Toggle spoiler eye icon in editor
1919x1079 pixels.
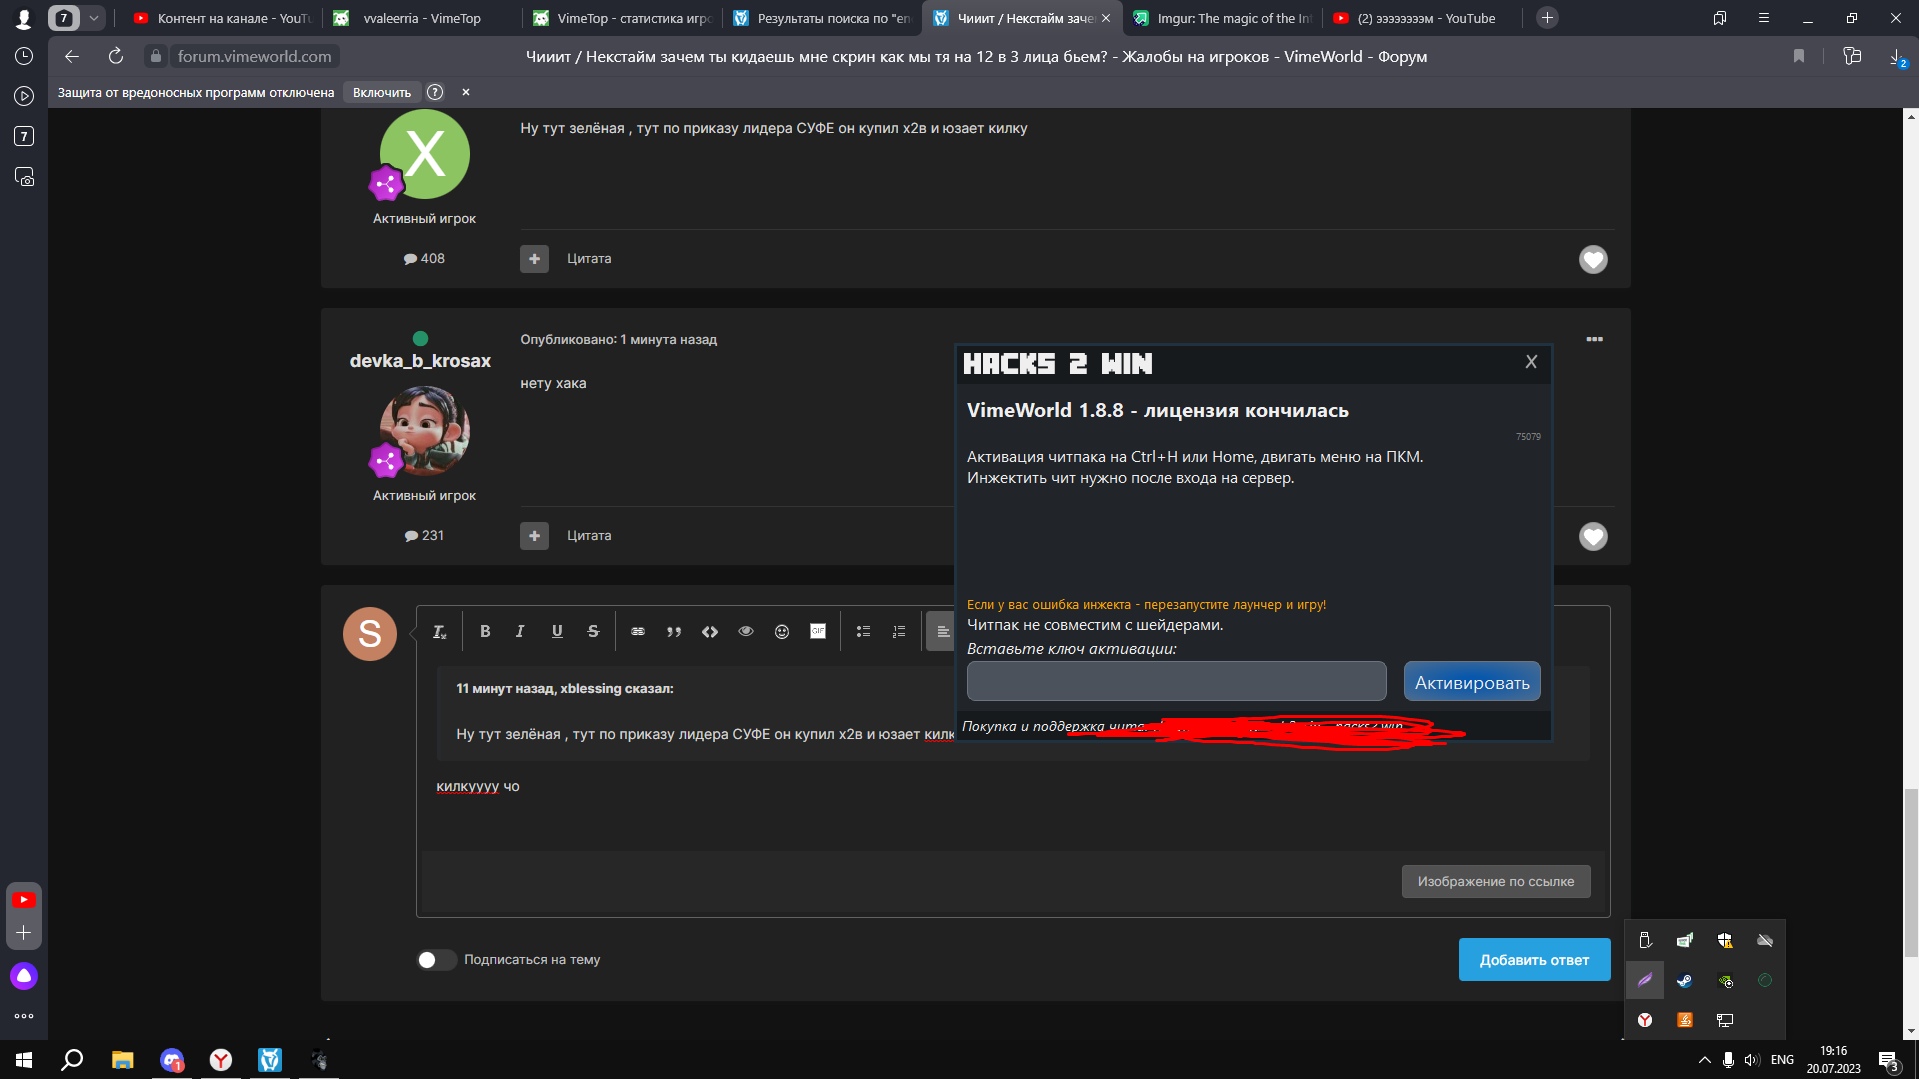click(x=746, y=631)
